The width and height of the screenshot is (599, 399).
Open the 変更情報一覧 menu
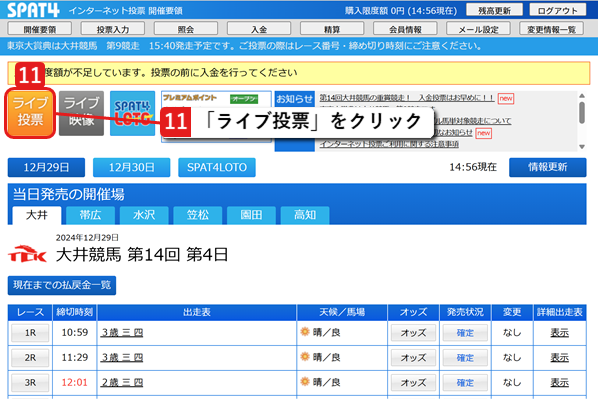click(x=551, y=29)
